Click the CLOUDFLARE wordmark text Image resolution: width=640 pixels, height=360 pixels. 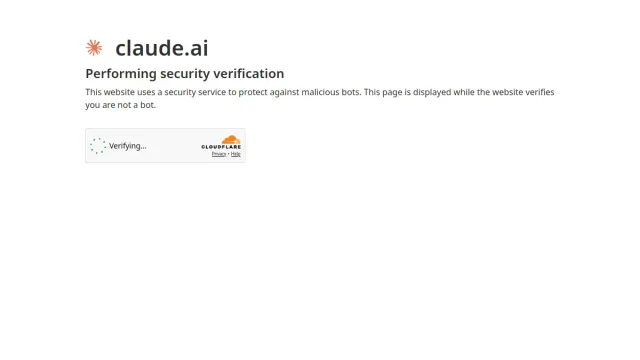pyautogui.click(x=221, y=147)
